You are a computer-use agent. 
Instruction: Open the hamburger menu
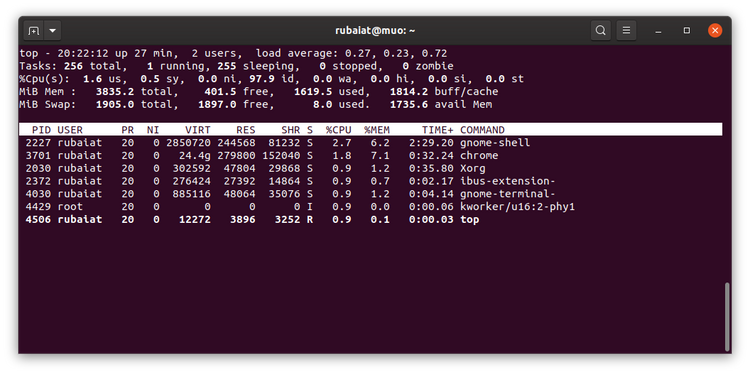[x=626, y=31]
